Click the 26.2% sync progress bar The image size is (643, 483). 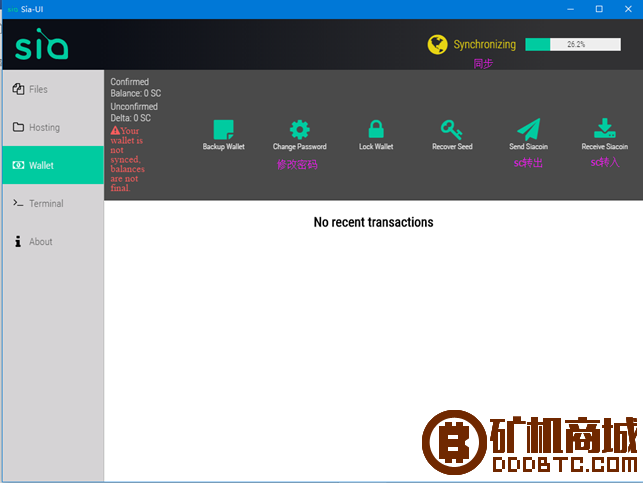click(573, 44)
